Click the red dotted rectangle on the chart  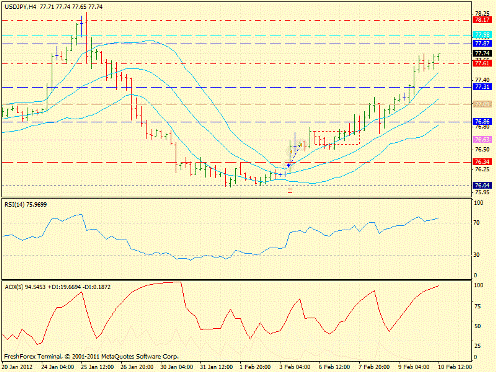(x=336, y=138)
